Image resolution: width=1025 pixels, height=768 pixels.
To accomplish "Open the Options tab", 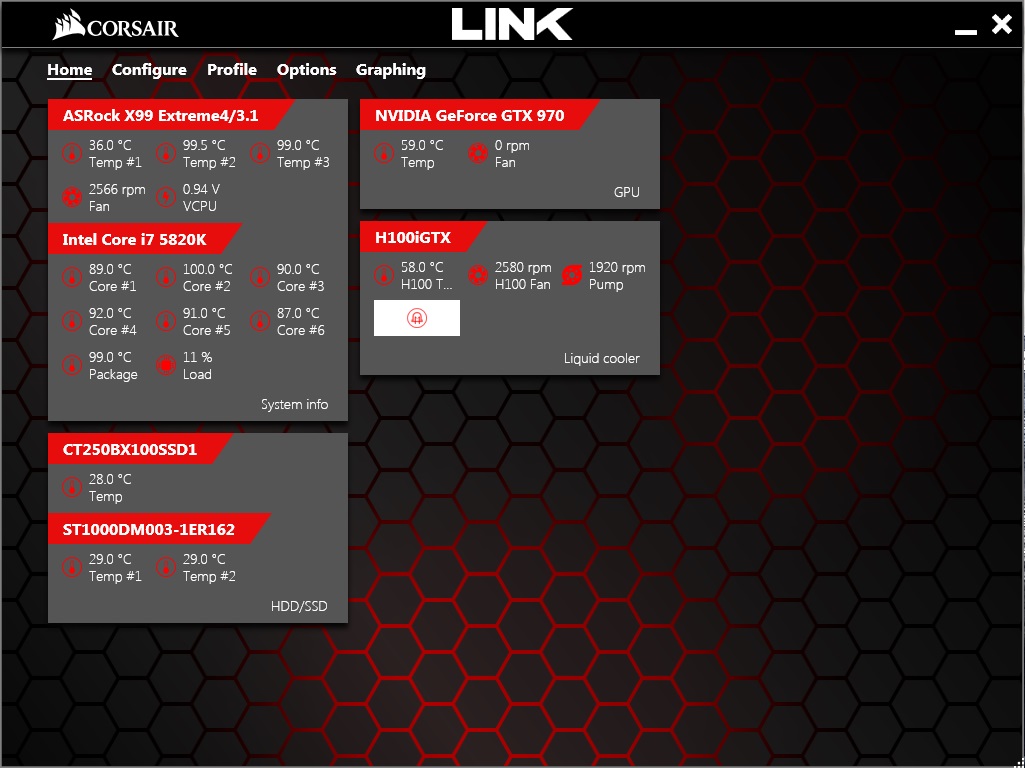I will [307, 70].
